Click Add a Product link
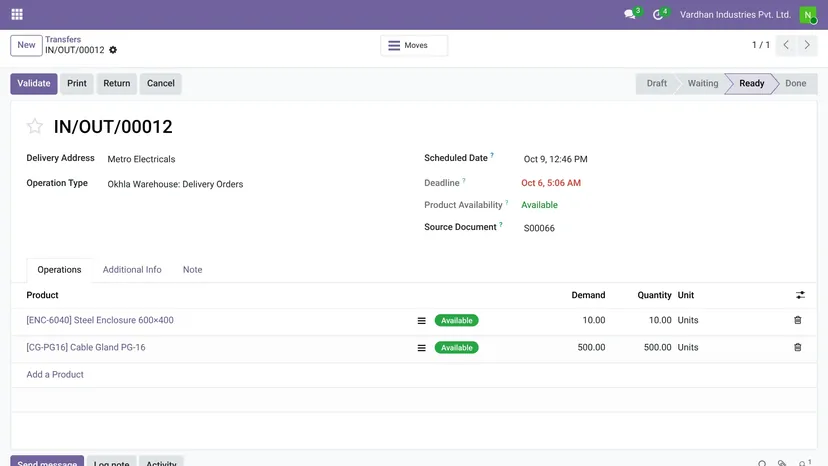Screen dimensions: 828x466 [x=55, y=375]
